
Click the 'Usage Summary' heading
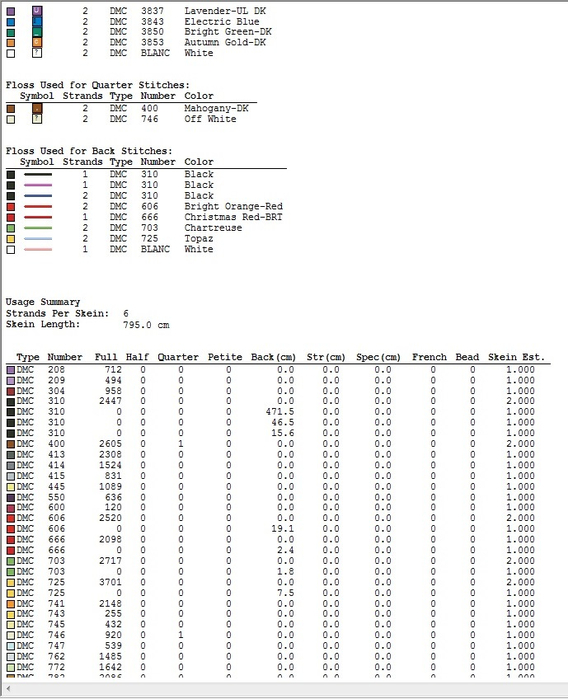click(x=43, y=302)
